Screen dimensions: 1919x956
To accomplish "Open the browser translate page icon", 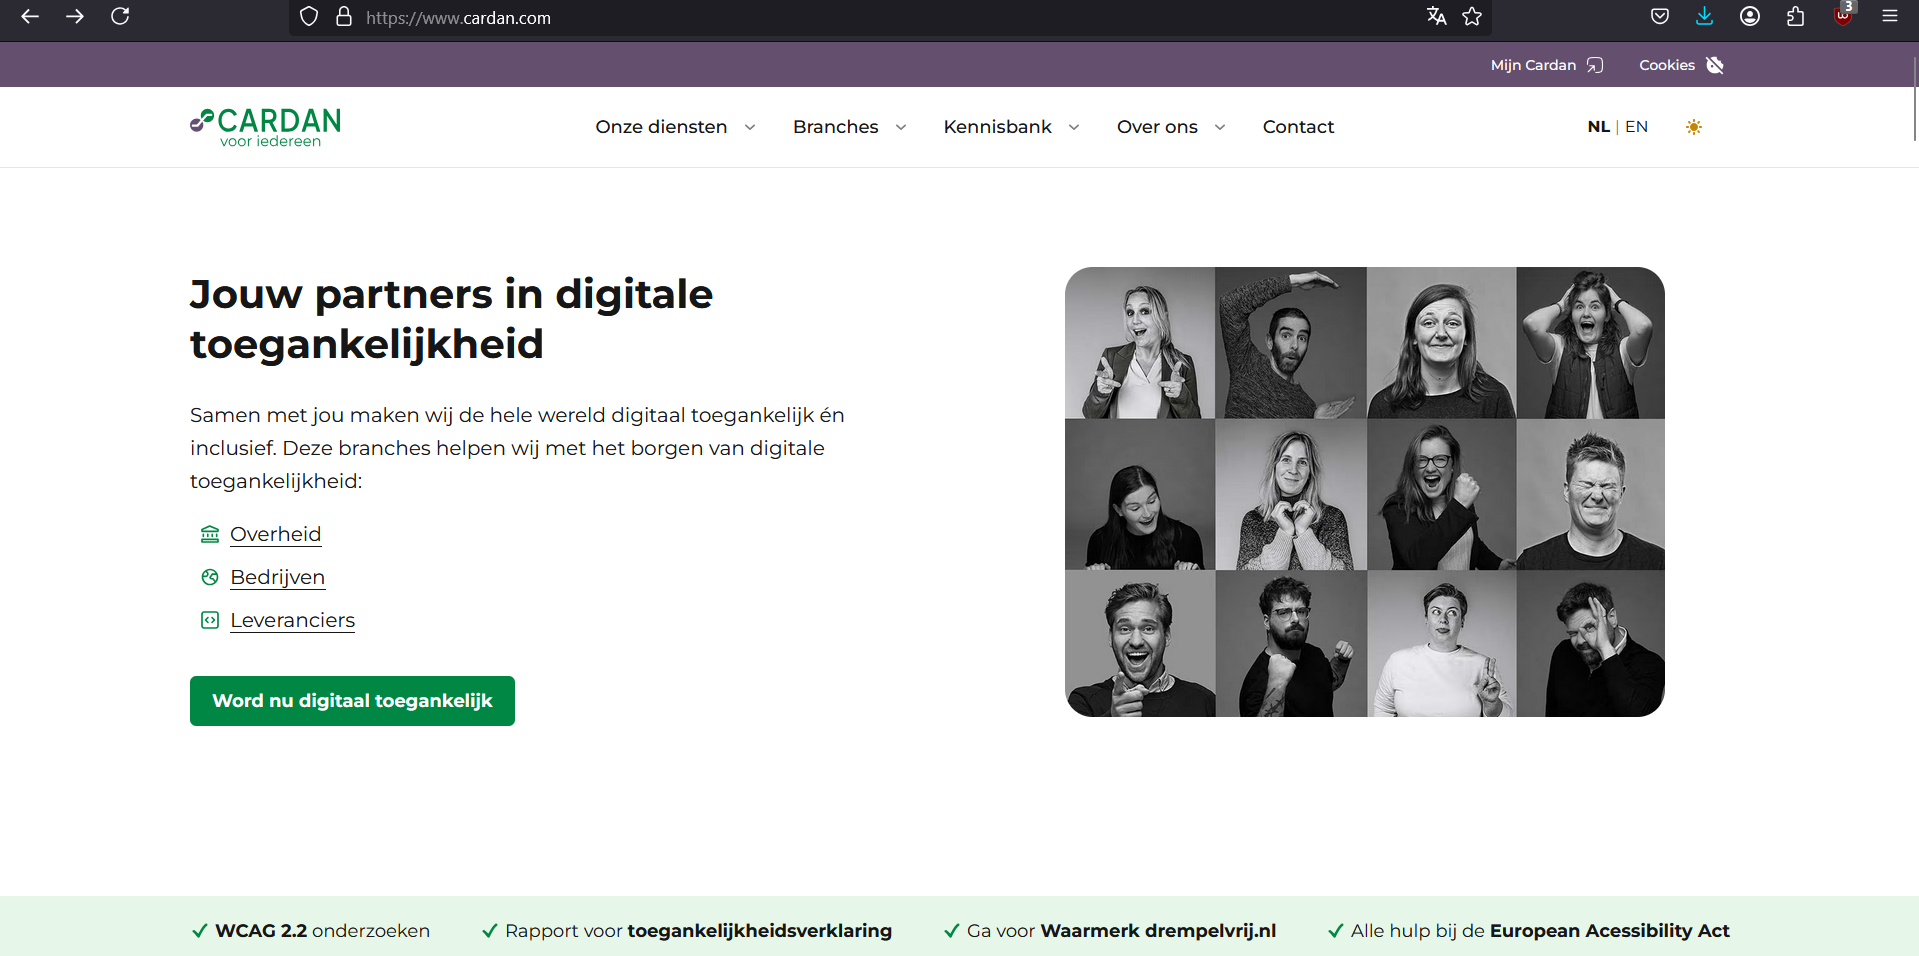I will click(x=1436, y=16).
